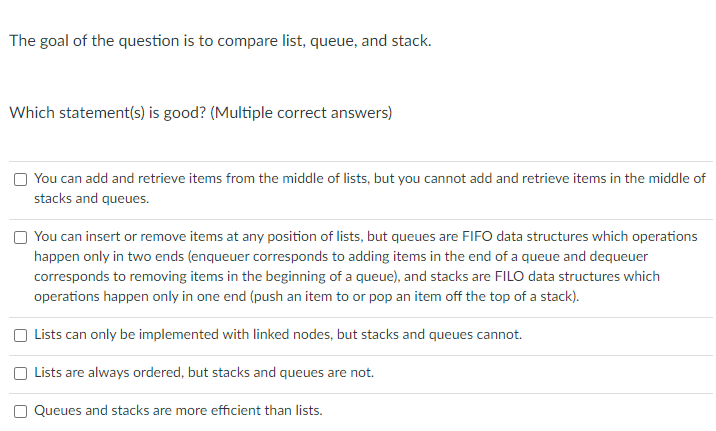The image size is (716, 431).
Task: Tick the checkbox for the FIFO and FILO statement
Action: pyautogui.click(x=20, y=237)
